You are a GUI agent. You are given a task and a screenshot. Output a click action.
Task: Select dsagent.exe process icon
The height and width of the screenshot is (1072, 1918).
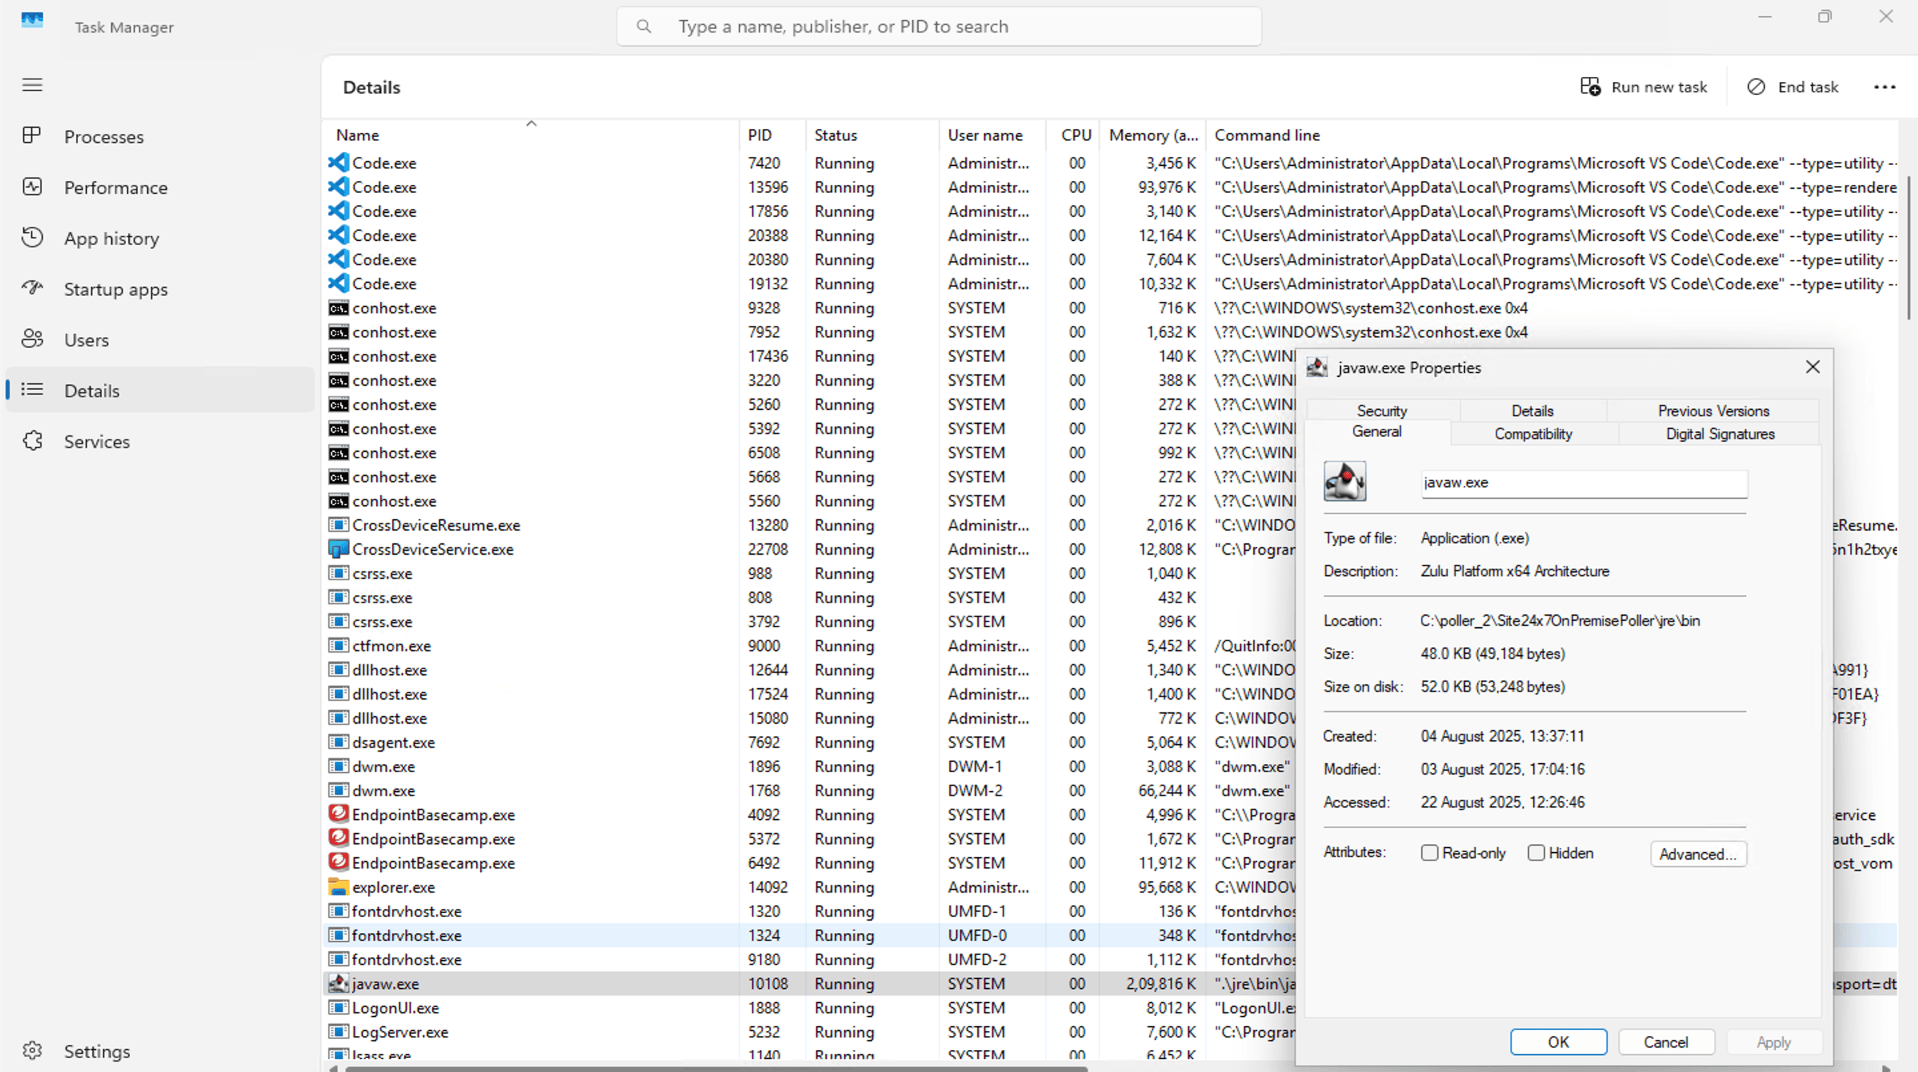click(339, 742)
